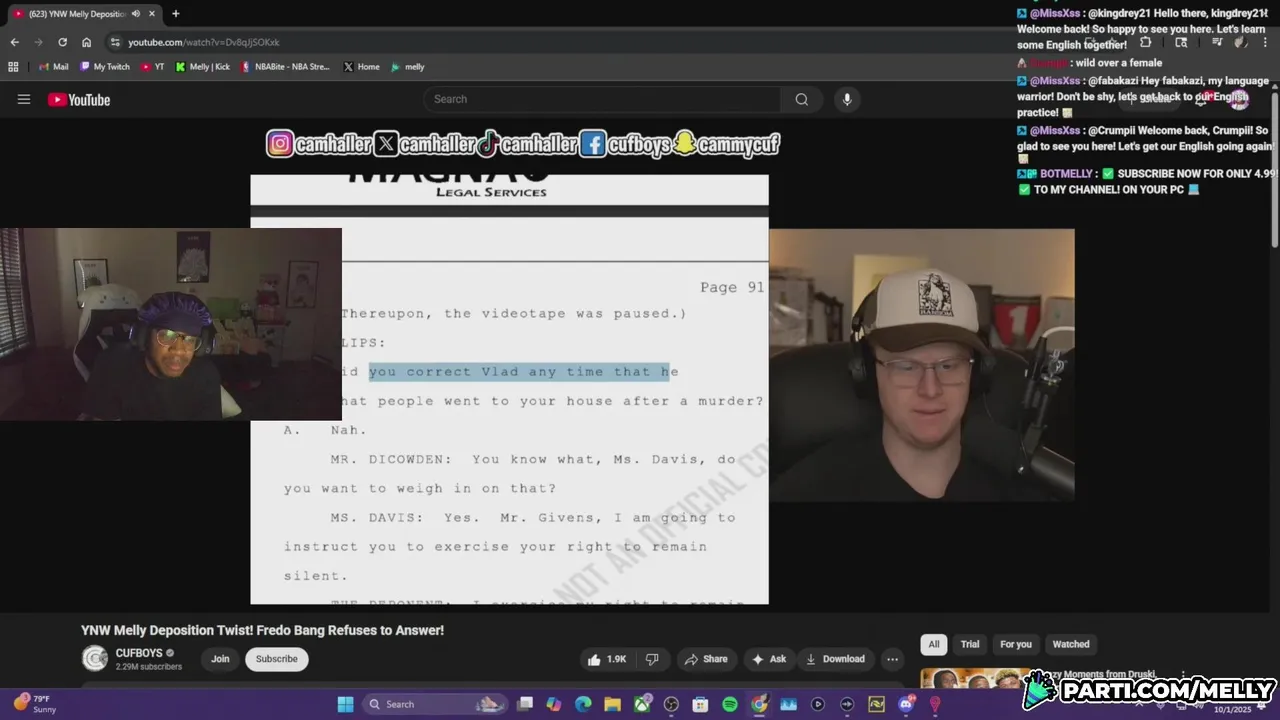Select the All filter chip
Image resolution: width=1280 pixels, height=720 pixels.
click(934, 644)
